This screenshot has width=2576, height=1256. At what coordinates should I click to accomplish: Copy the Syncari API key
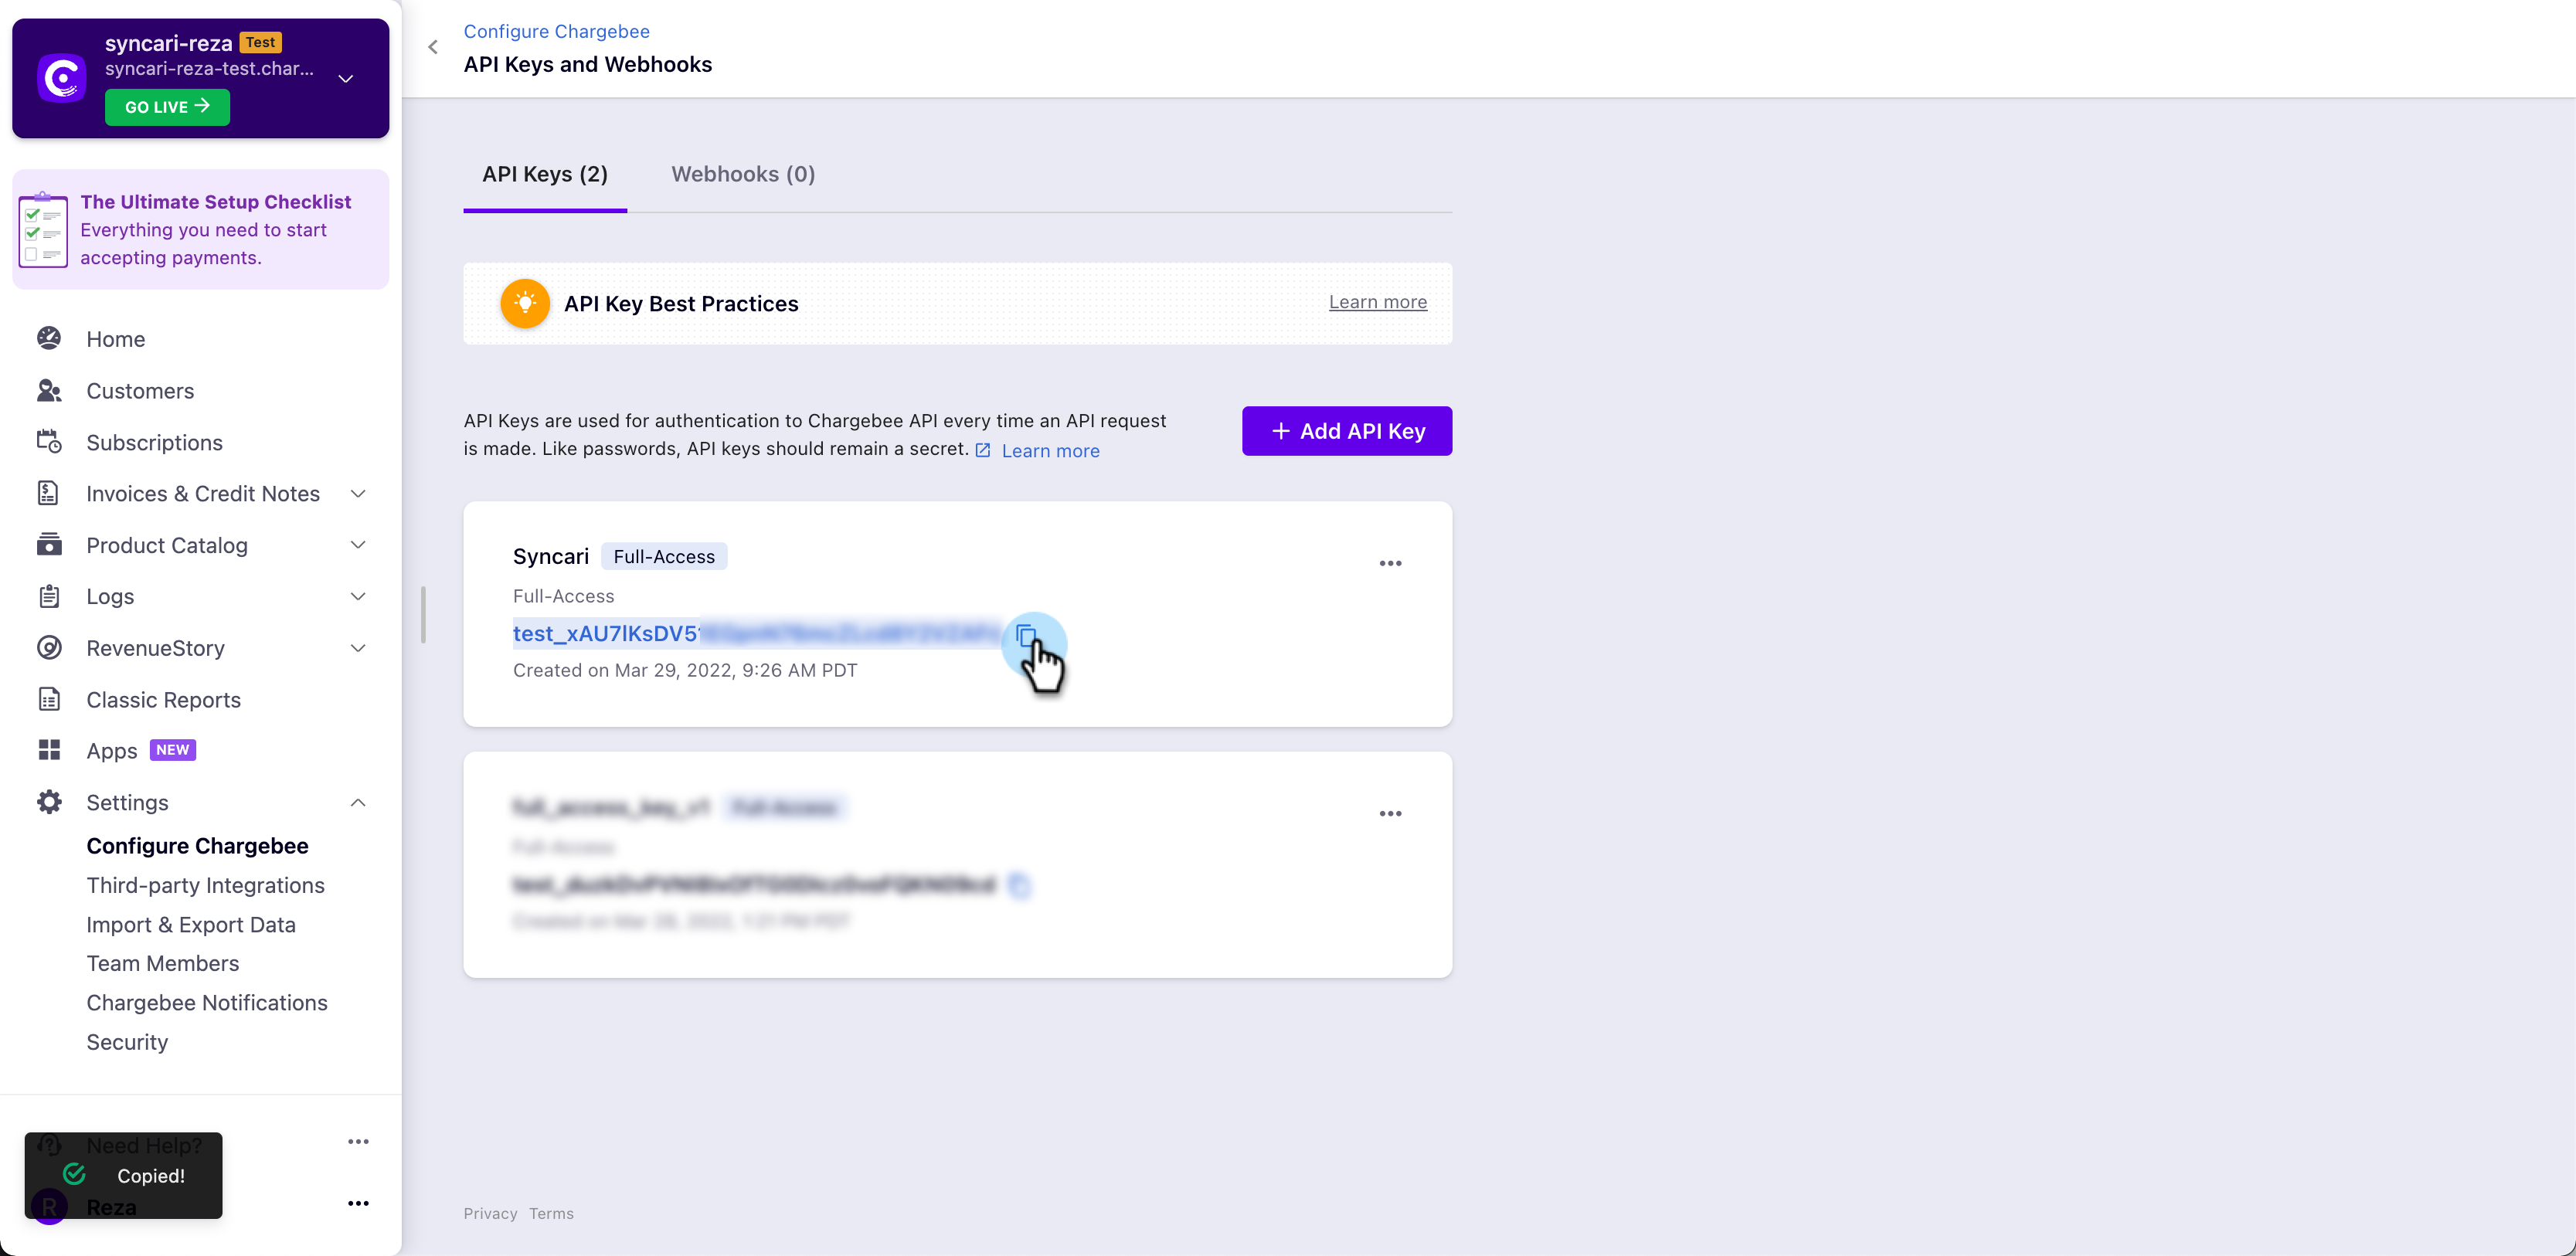tap(1025, 634)
